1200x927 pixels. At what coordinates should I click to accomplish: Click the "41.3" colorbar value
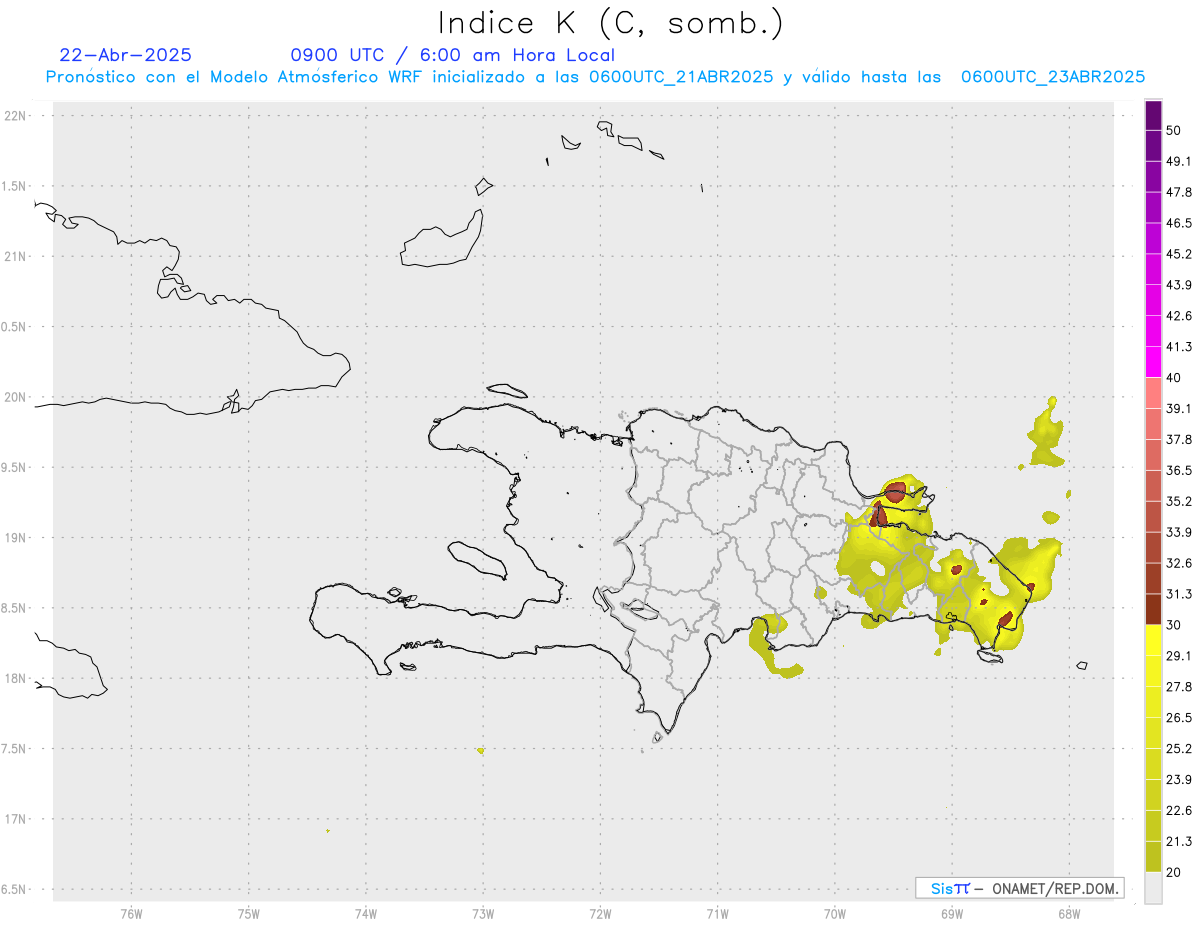click(1178, 347)
